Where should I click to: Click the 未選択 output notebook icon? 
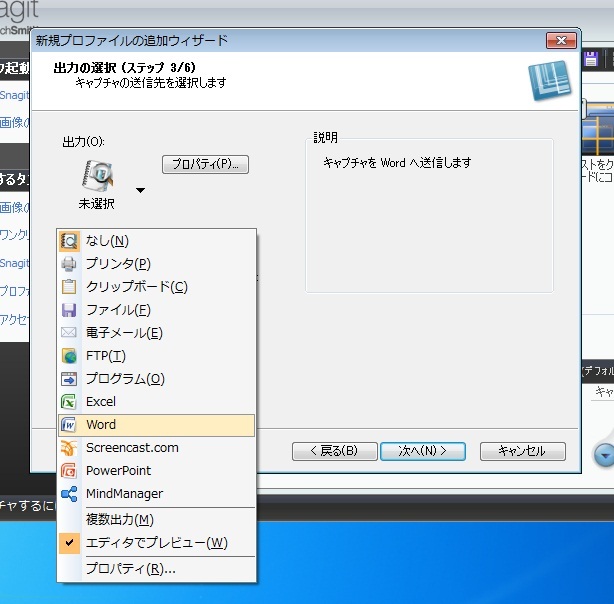point(98,175)
